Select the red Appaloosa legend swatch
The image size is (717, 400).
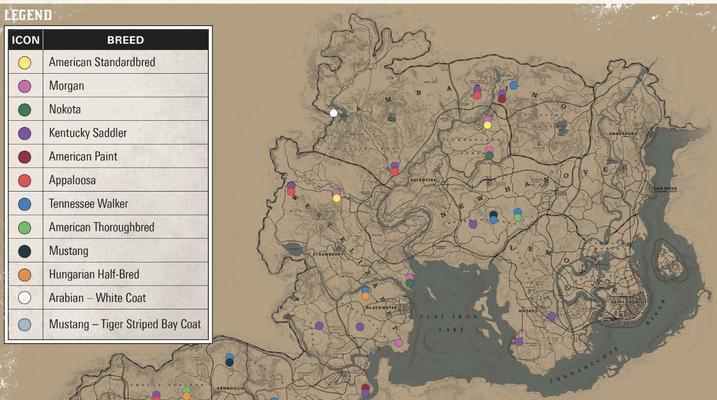click(25, 181)
